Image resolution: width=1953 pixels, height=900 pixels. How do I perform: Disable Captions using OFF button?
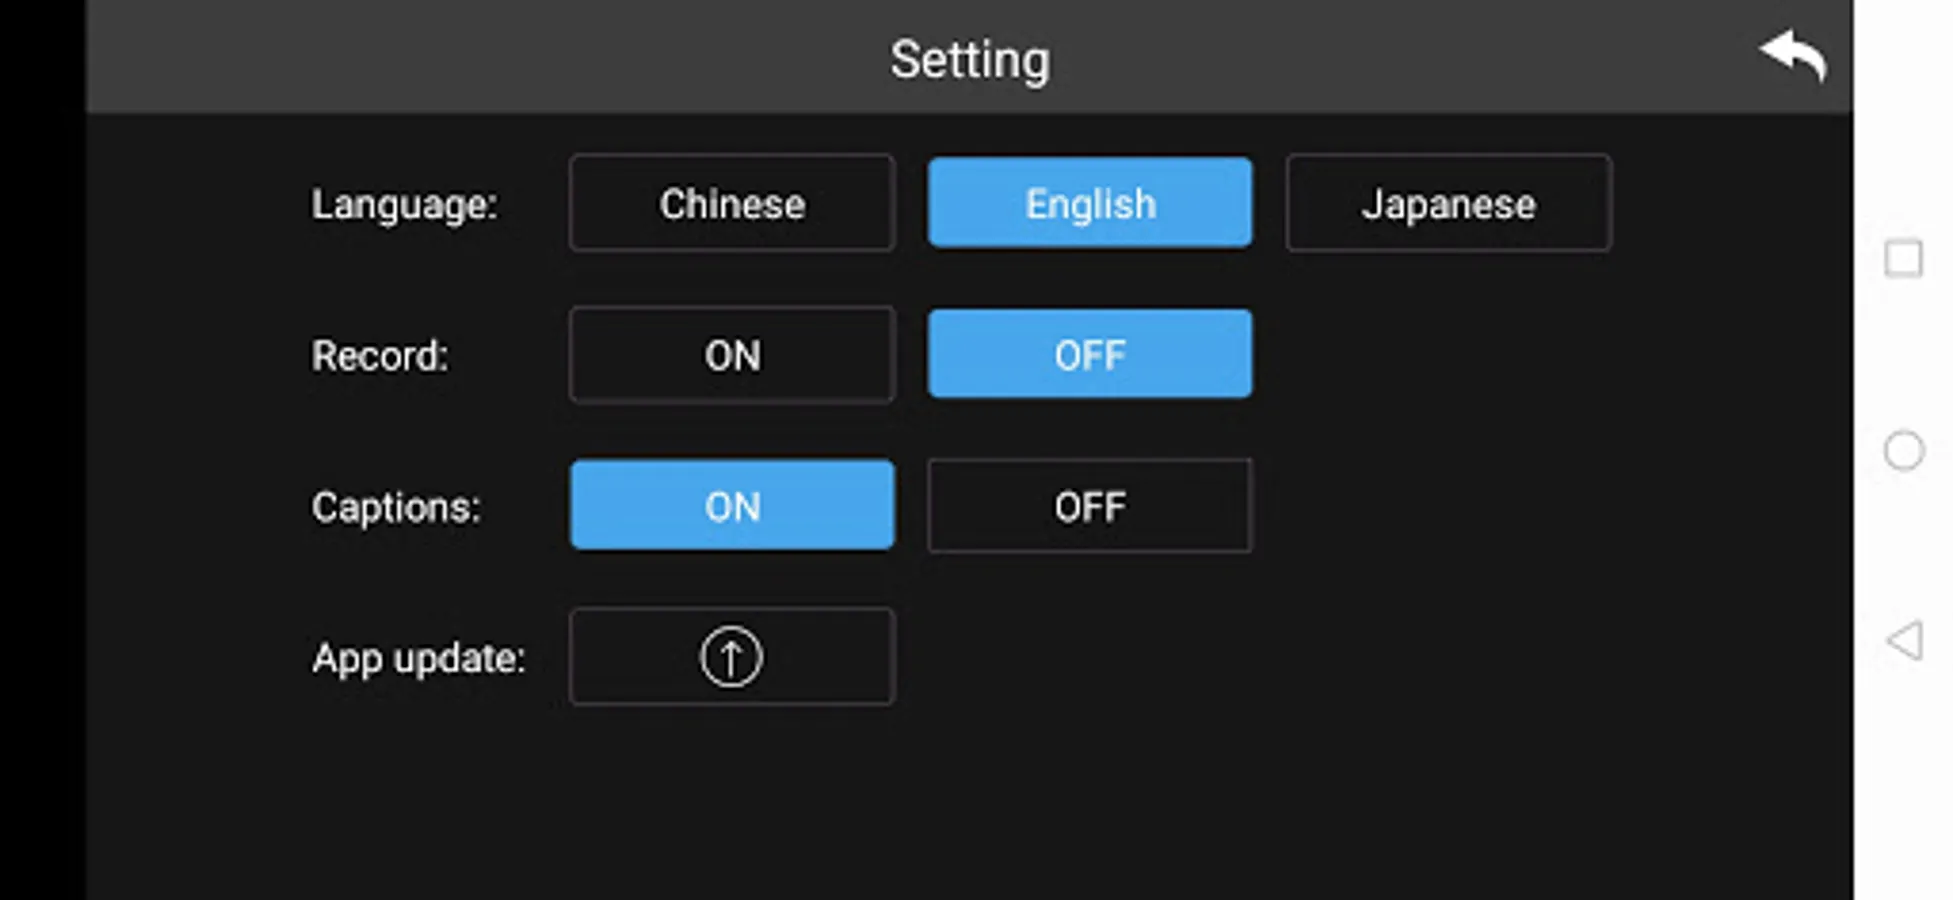point(1089,506)
